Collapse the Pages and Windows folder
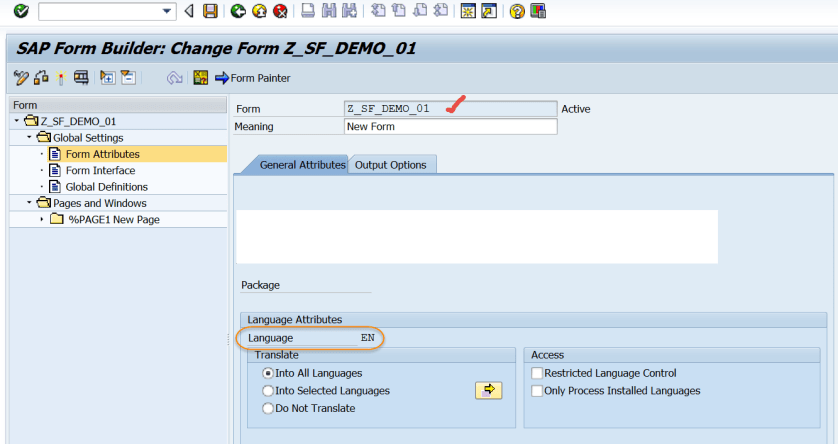The width and height of the screenshot is (838, 444). pyautogui.click(x=29, y=202)
